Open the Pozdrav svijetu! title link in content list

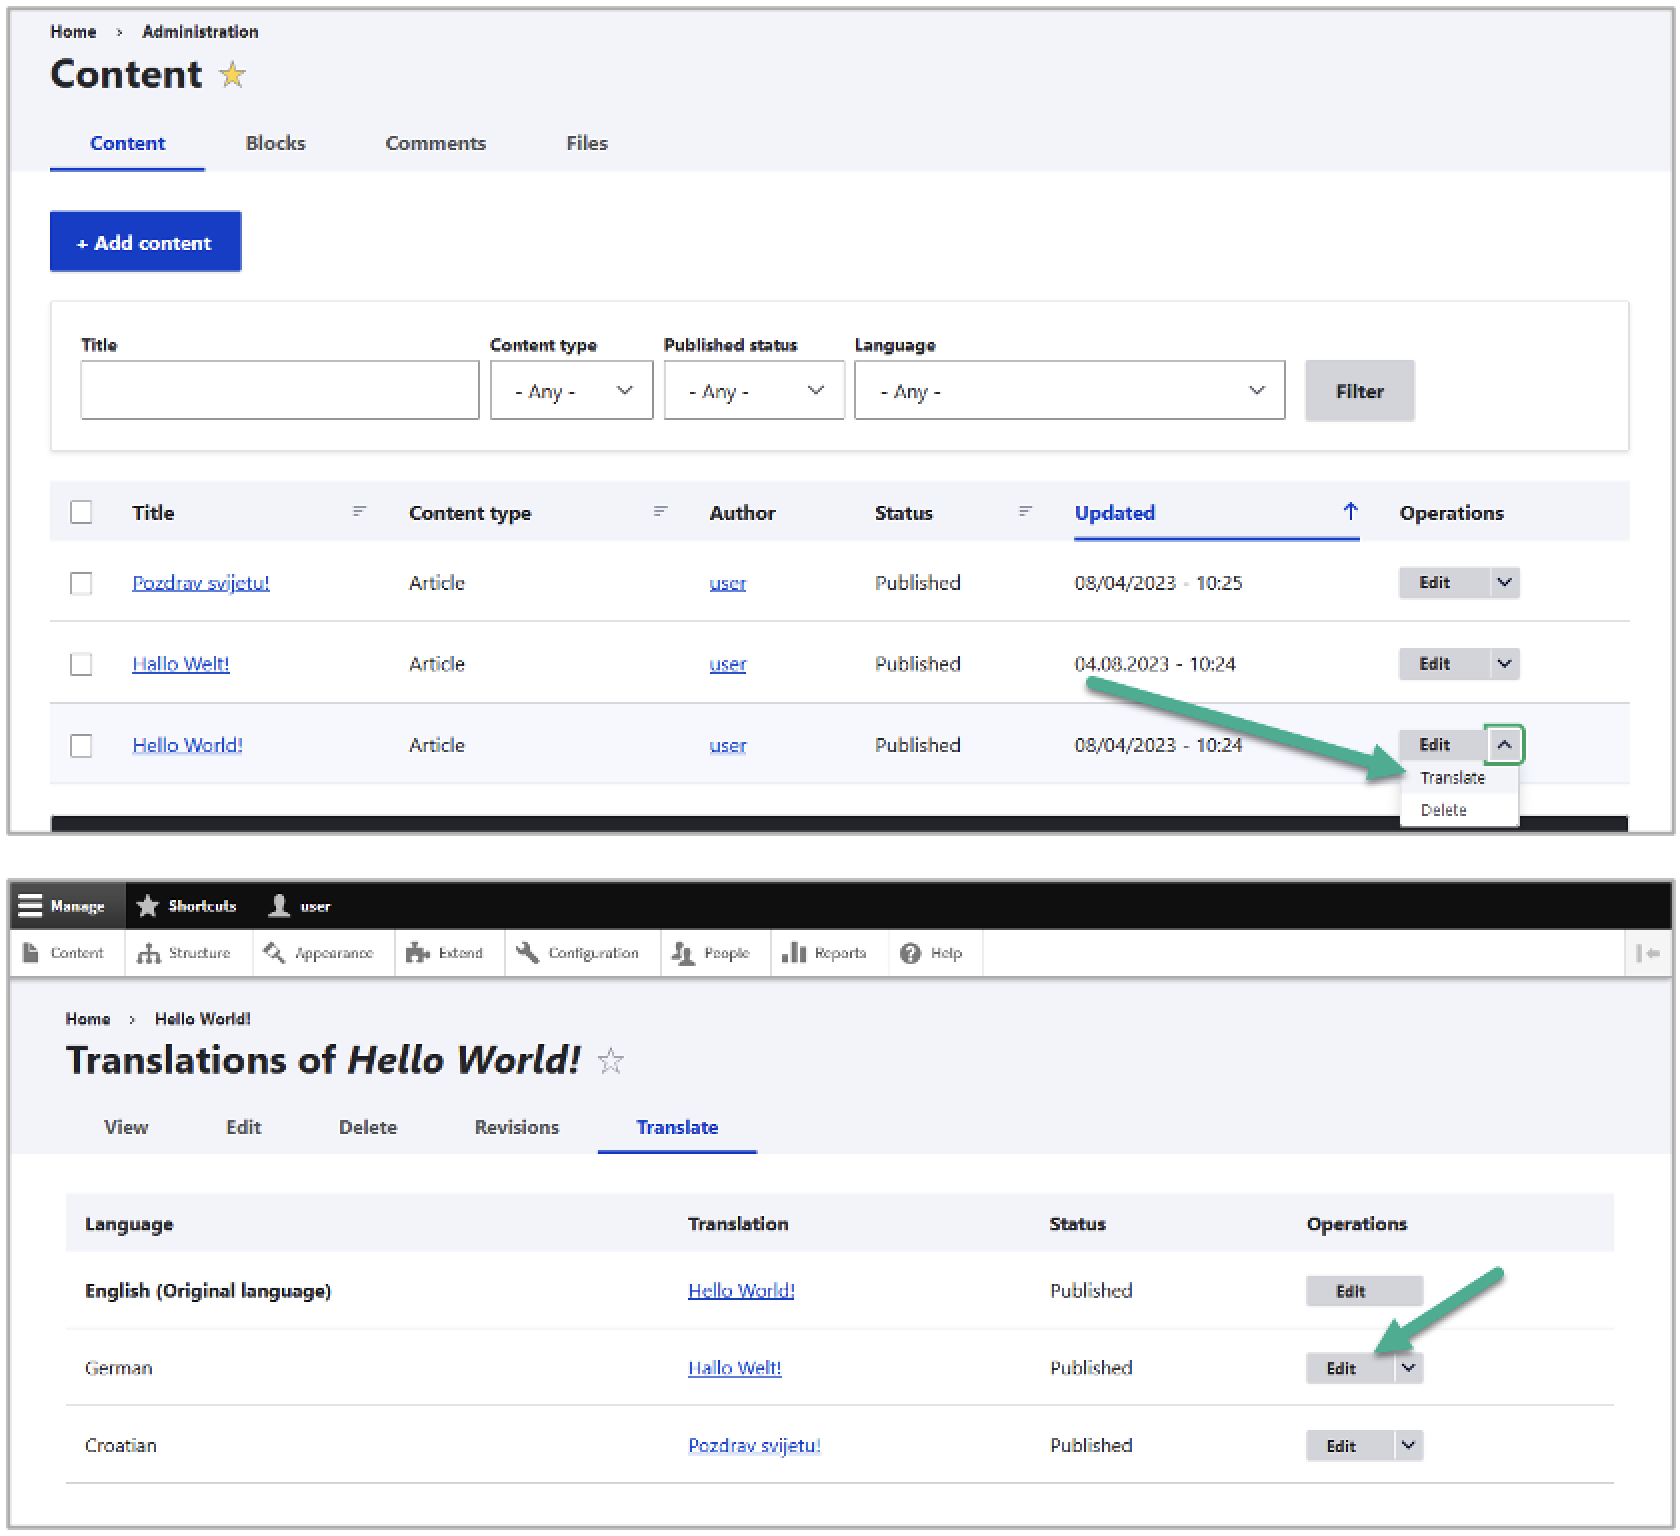(x=201, y=583)
